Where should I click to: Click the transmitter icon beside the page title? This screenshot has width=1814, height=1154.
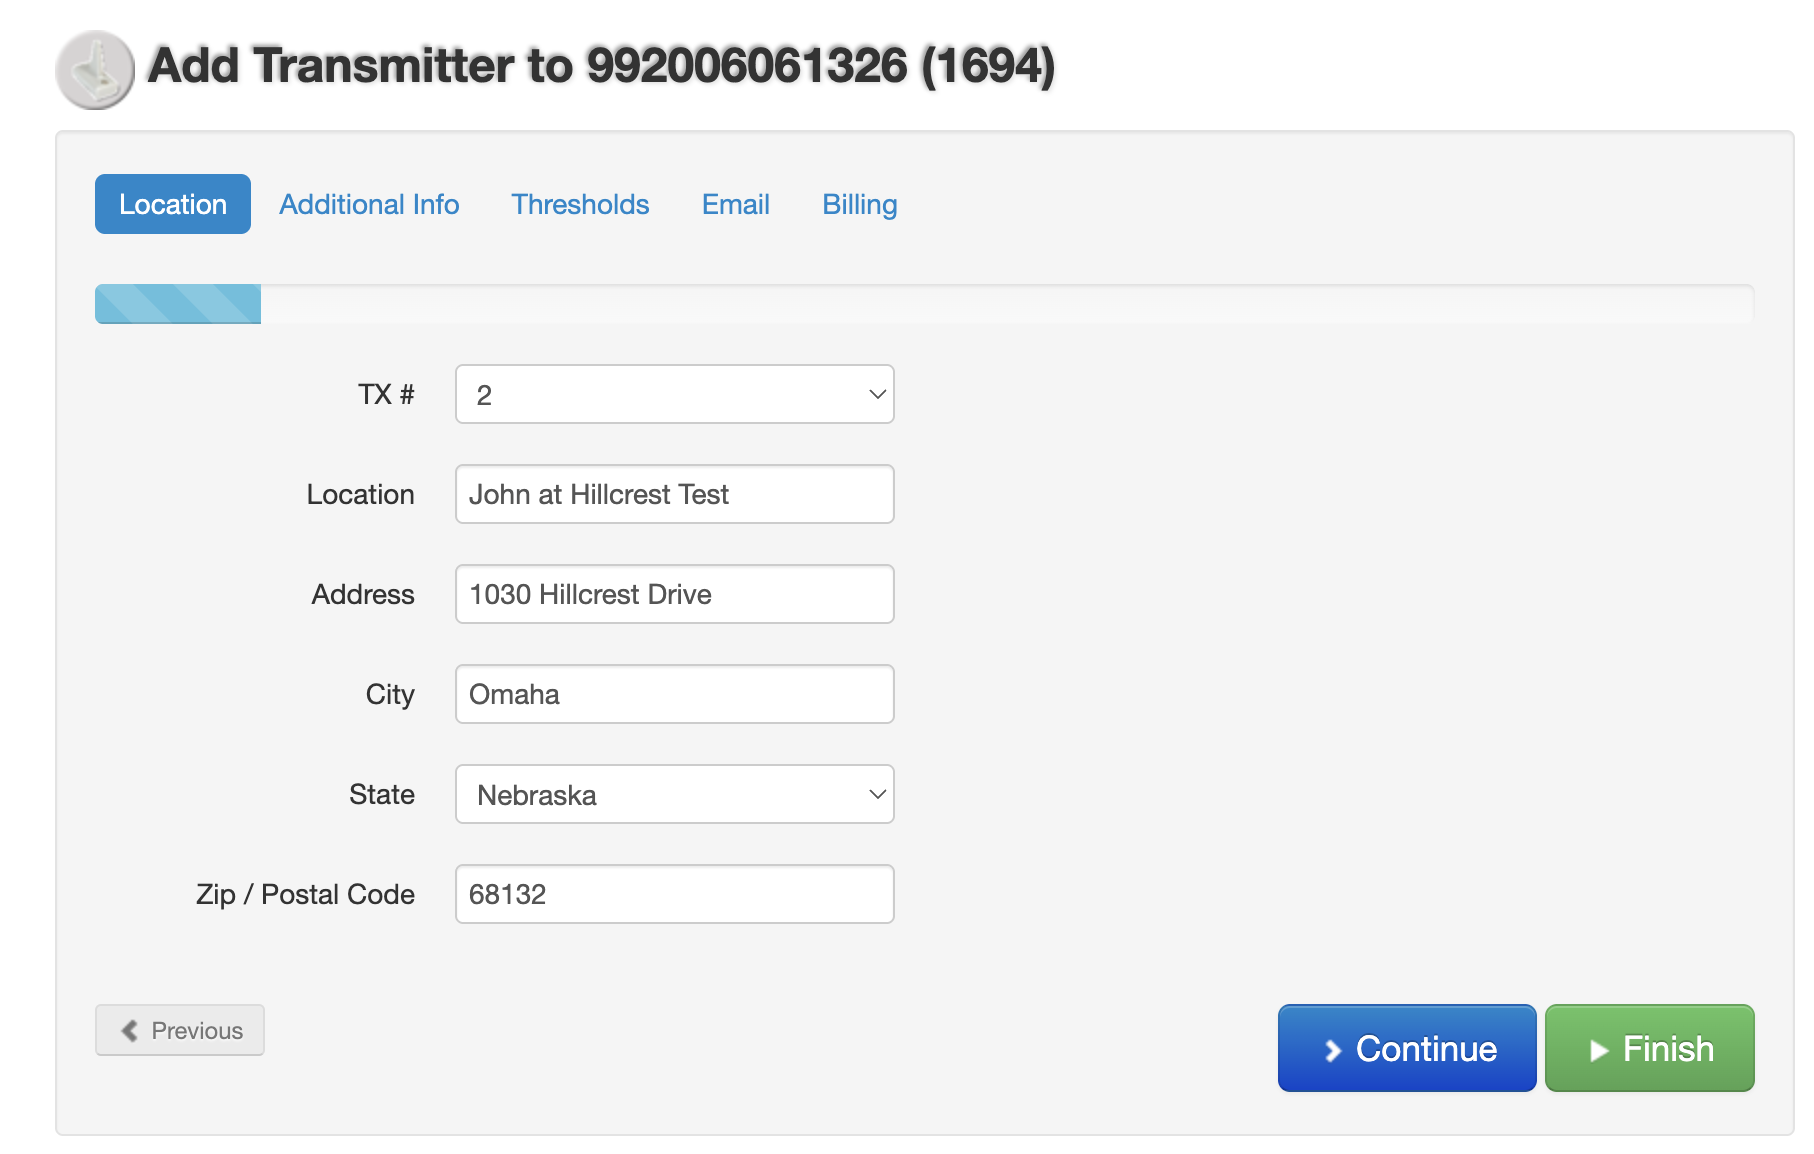point(96,70)
